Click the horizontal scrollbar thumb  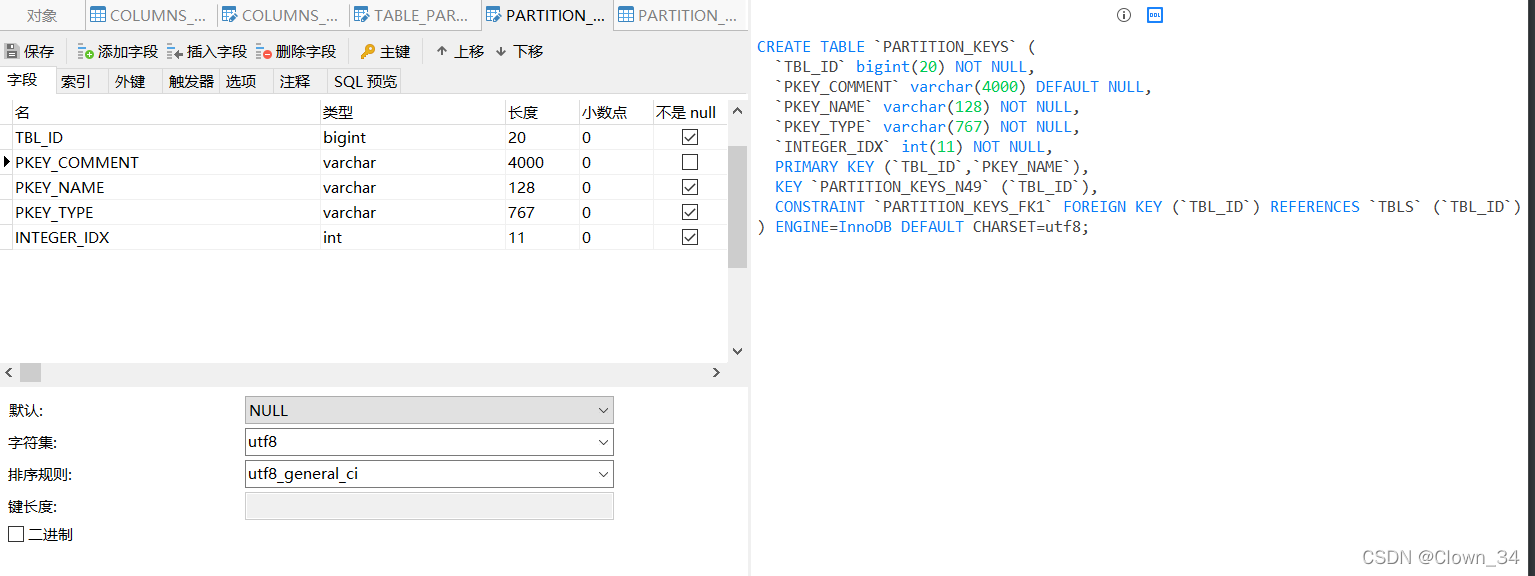(30, 372)
